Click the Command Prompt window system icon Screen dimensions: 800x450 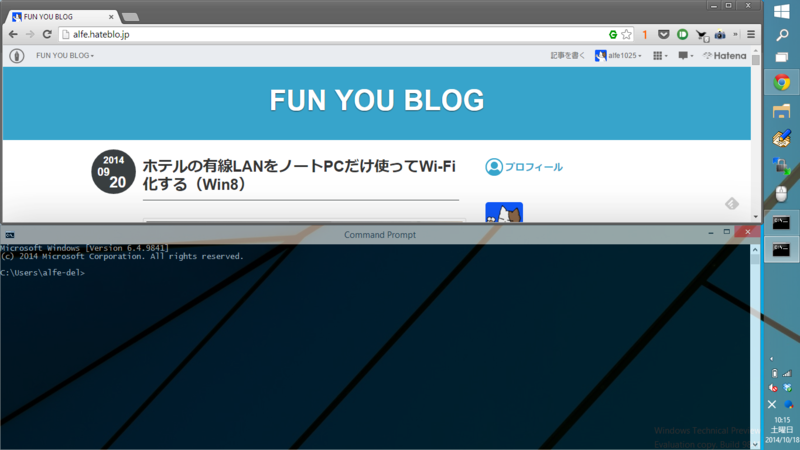tap(10, 235)
